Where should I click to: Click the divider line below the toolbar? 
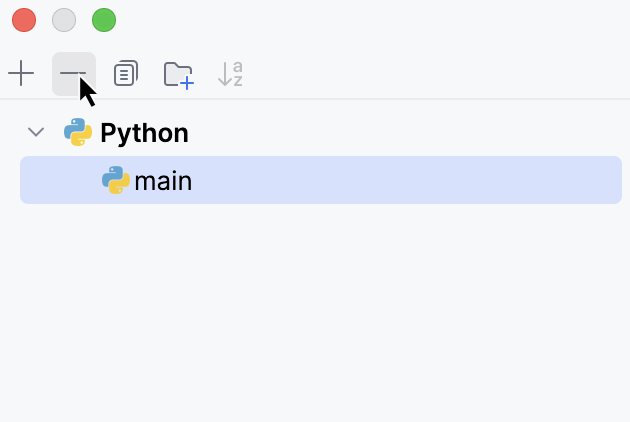(x=315, y=99)
